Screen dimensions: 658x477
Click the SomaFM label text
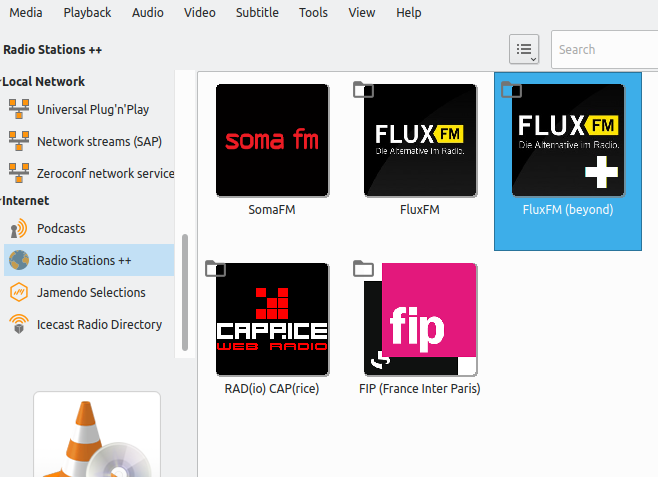[272, 209]
